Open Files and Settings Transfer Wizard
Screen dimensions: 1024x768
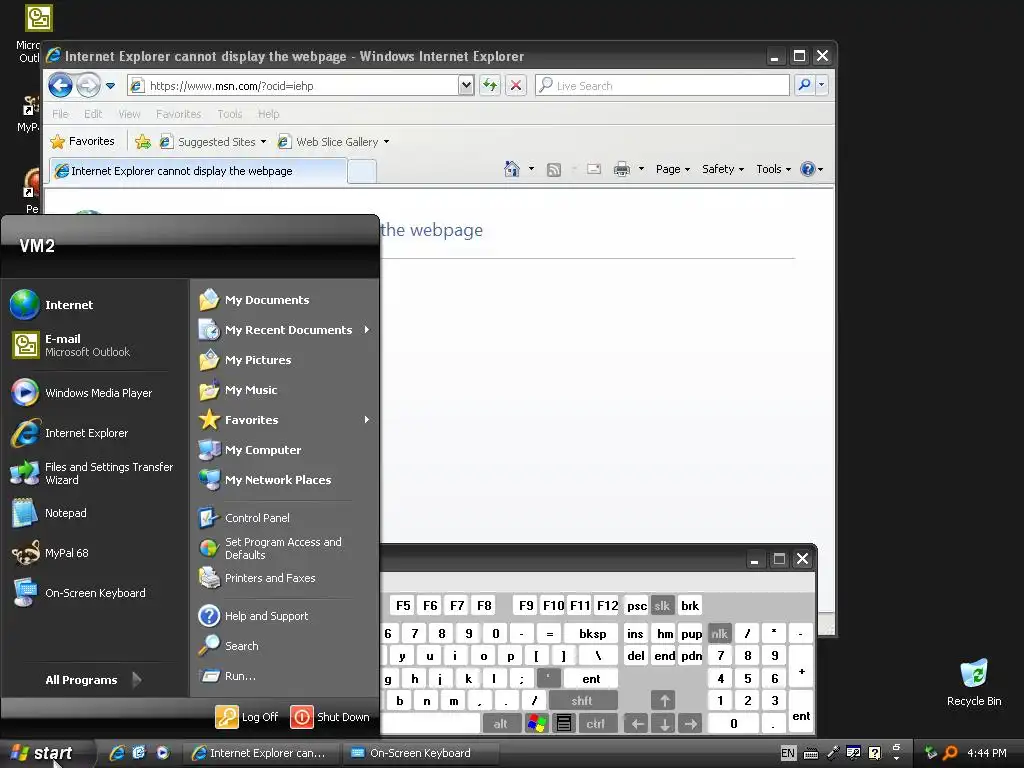pyautogui.click(x=92, y=473)
